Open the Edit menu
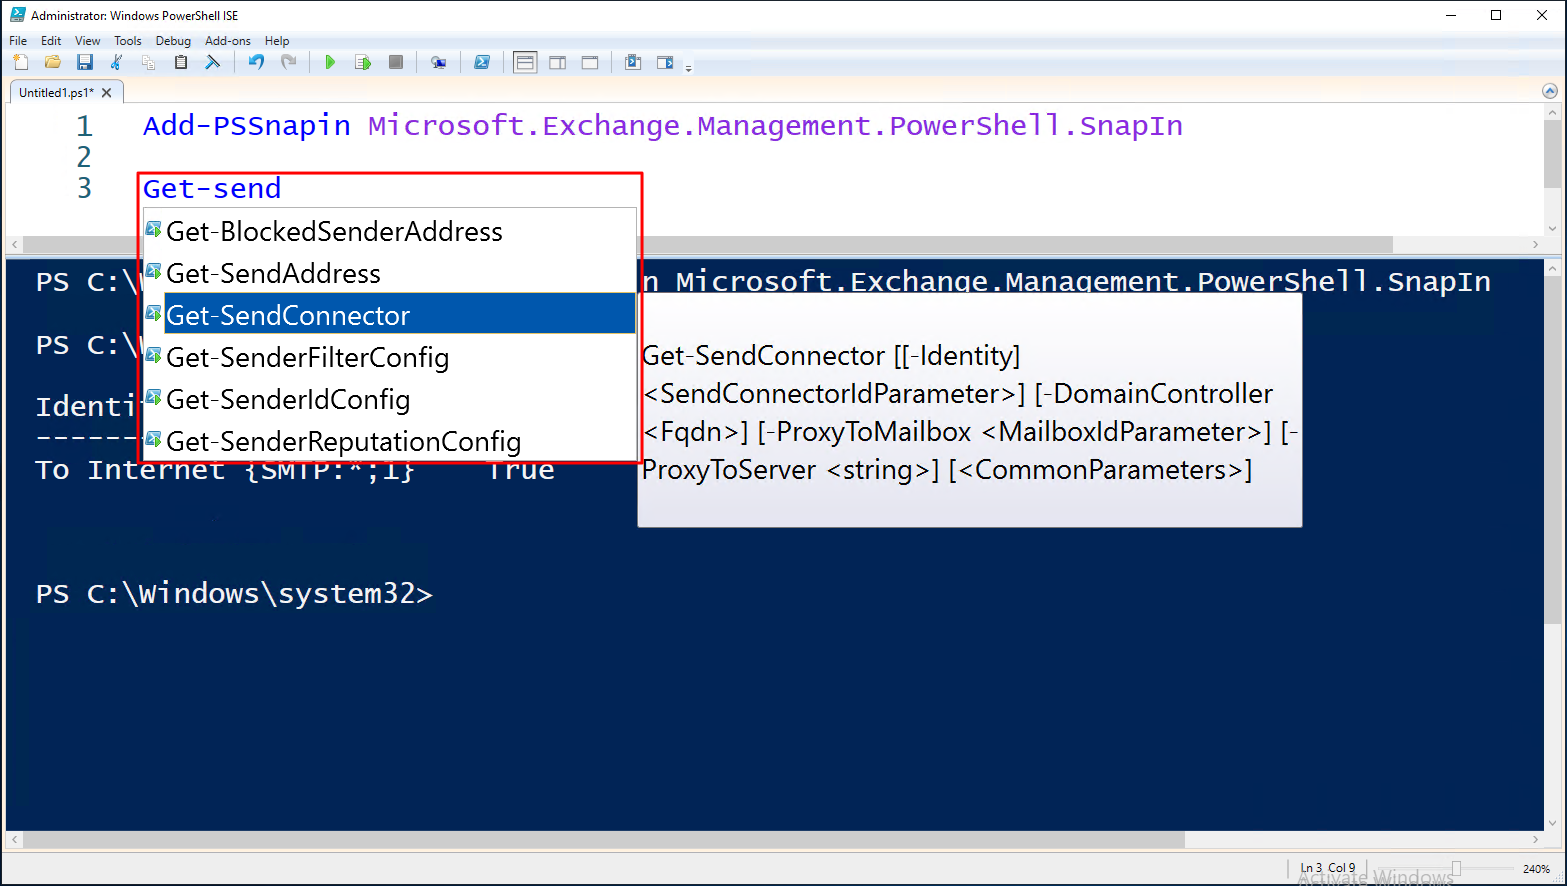Image resolution: width=1567 pixels, height=886 pixels. tap(51, 41)
